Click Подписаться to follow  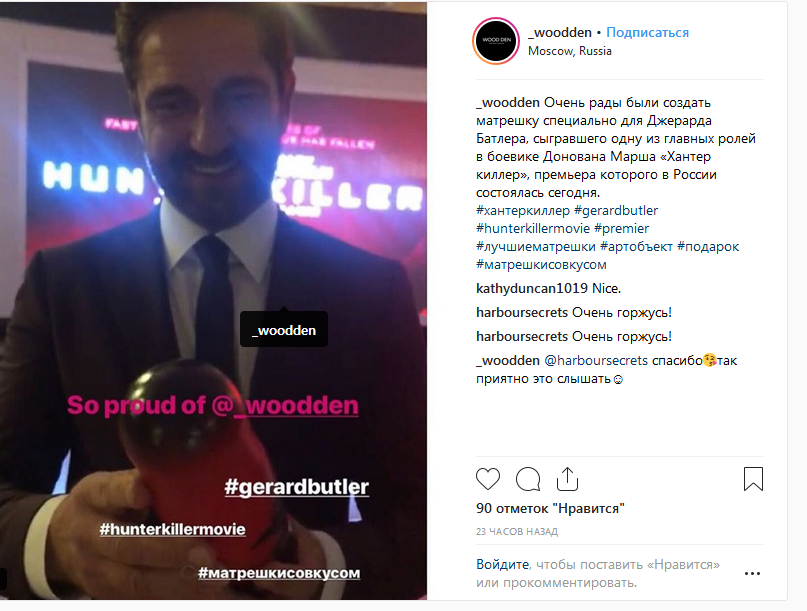coord(647,32)
